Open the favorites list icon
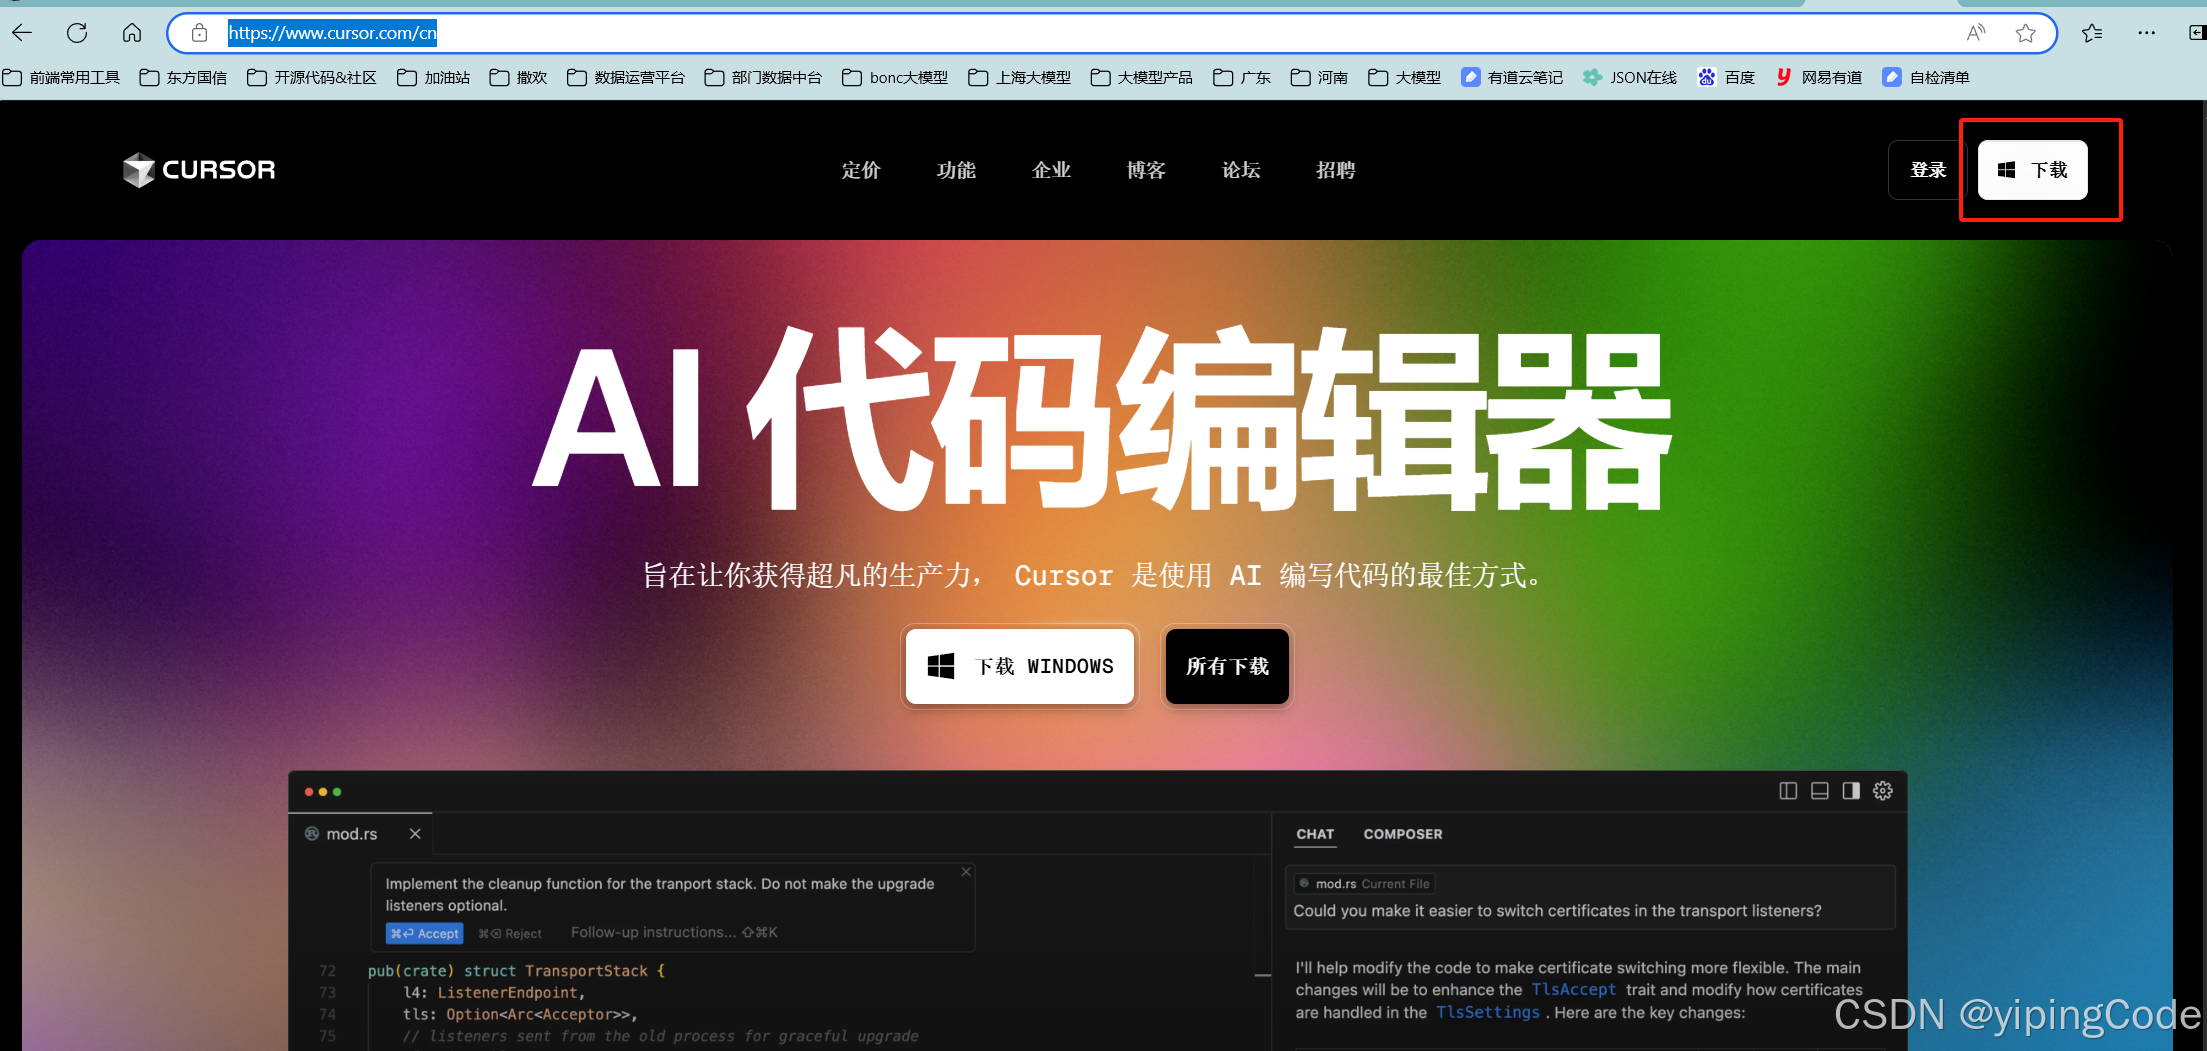Viewport: 2207px width, 1051px height. pyautogui.click(x=2092, y=33)
